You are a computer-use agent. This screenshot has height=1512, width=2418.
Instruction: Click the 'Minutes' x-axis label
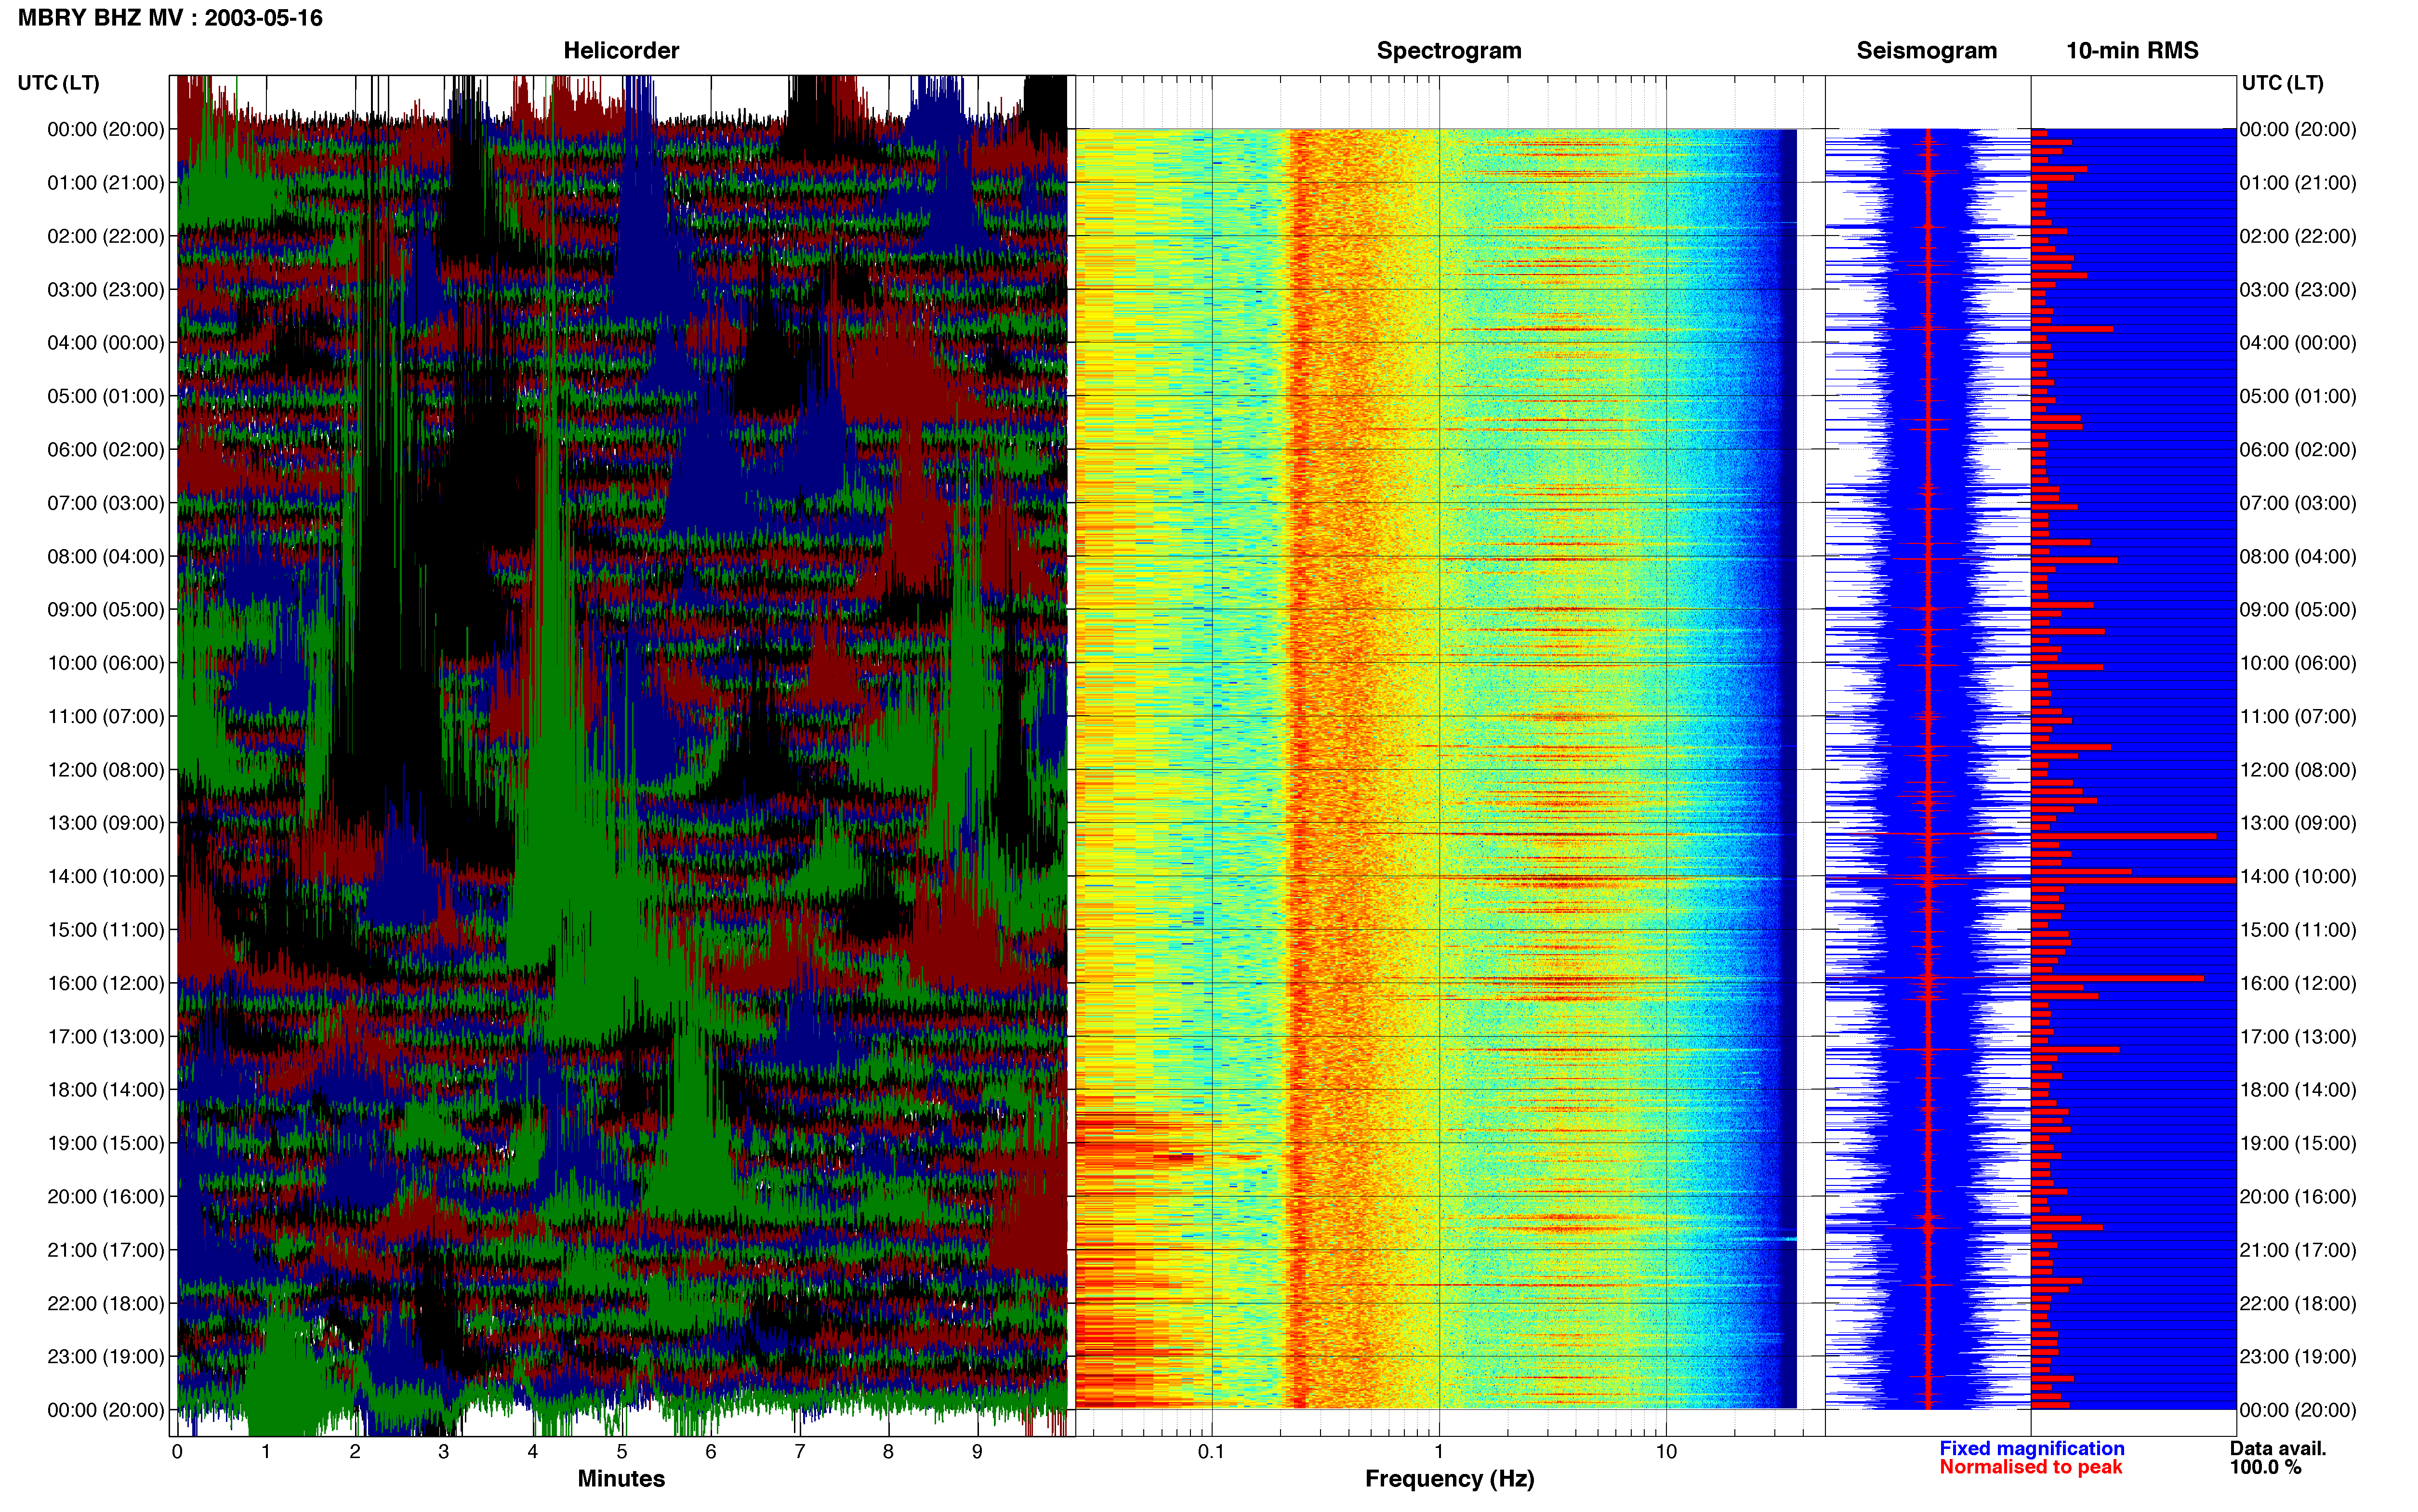coord(621,1478)
